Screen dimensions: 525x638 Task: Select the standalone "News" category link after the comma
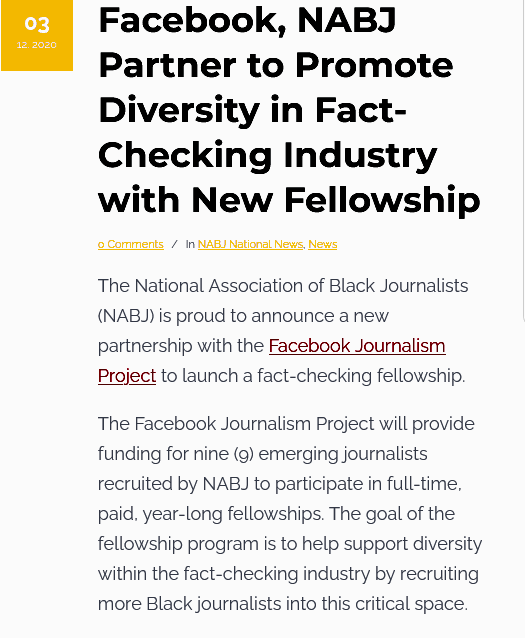[323, 244]
